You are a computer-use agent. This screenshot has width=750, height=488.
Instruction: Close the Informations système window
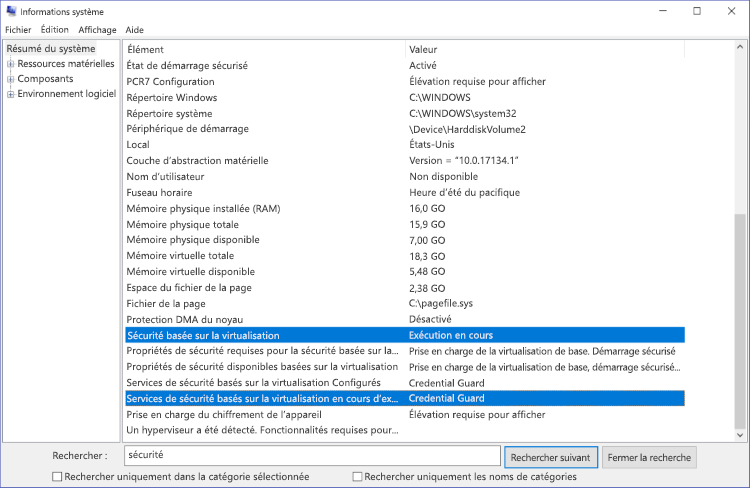pyautogui.click(x=731, y=11)
